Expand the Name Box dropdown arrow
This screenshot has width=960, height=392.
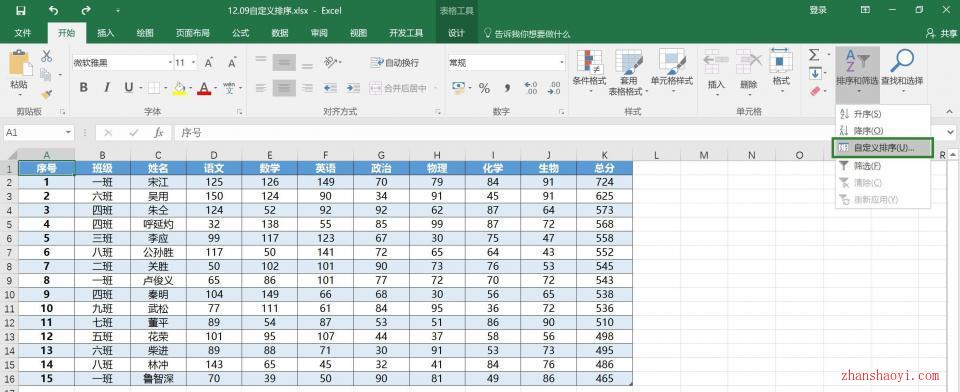click(x=68, y=132)
